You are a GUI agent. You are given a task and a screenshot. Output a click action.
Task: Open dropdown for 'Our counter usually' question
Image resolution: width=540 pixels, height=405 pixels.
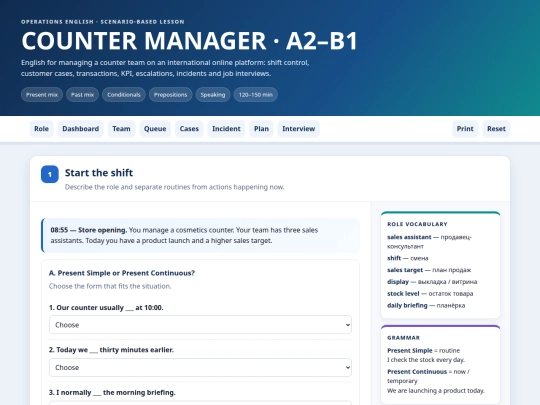(x=200, y=325)
